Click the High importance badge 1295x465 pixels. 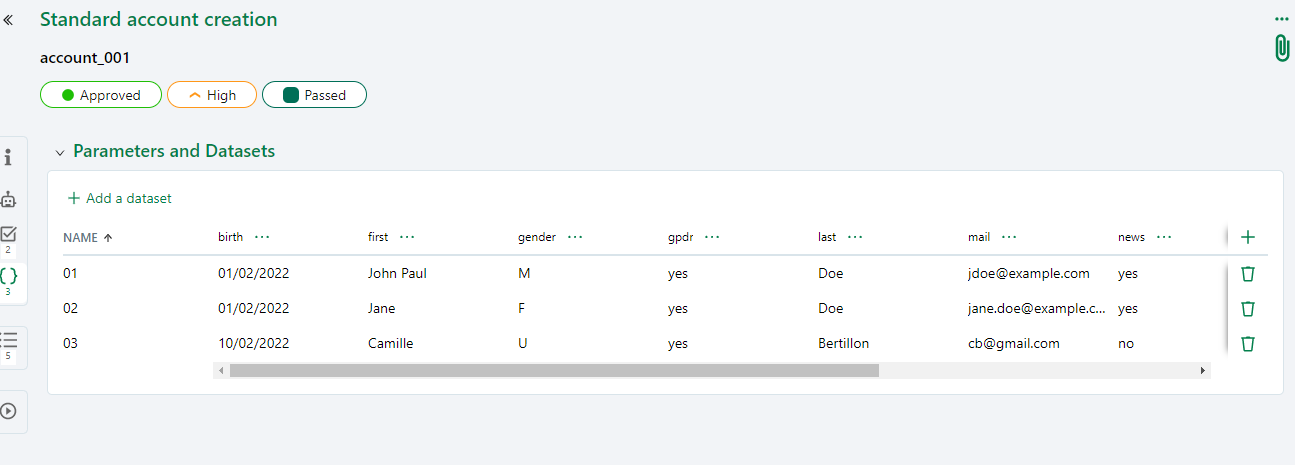[x=212, y=95]
